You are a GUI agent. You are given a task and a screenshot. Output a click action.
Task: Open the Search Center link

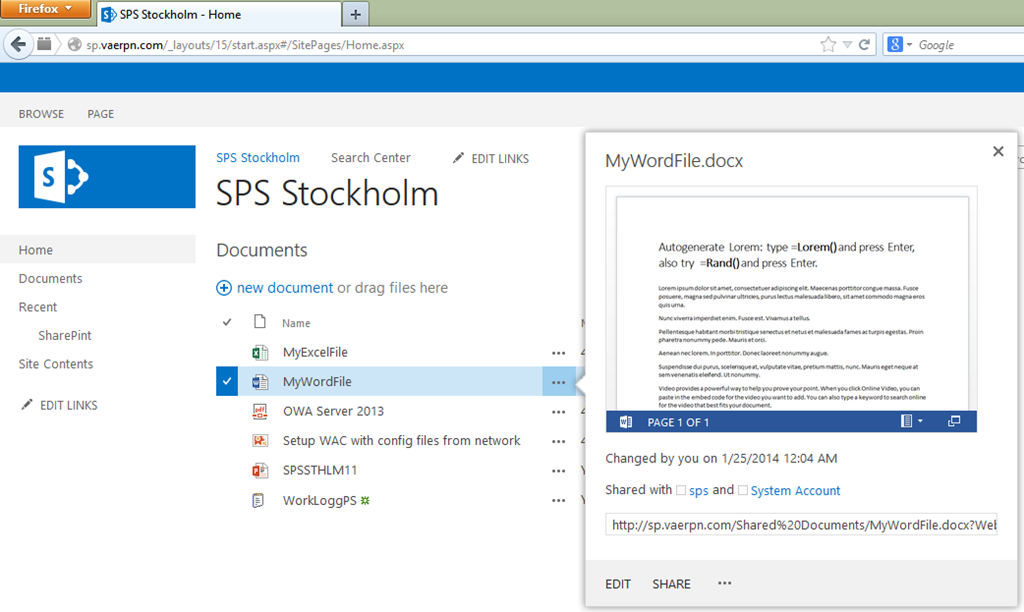pyautogui.click(x=370, y=157)
